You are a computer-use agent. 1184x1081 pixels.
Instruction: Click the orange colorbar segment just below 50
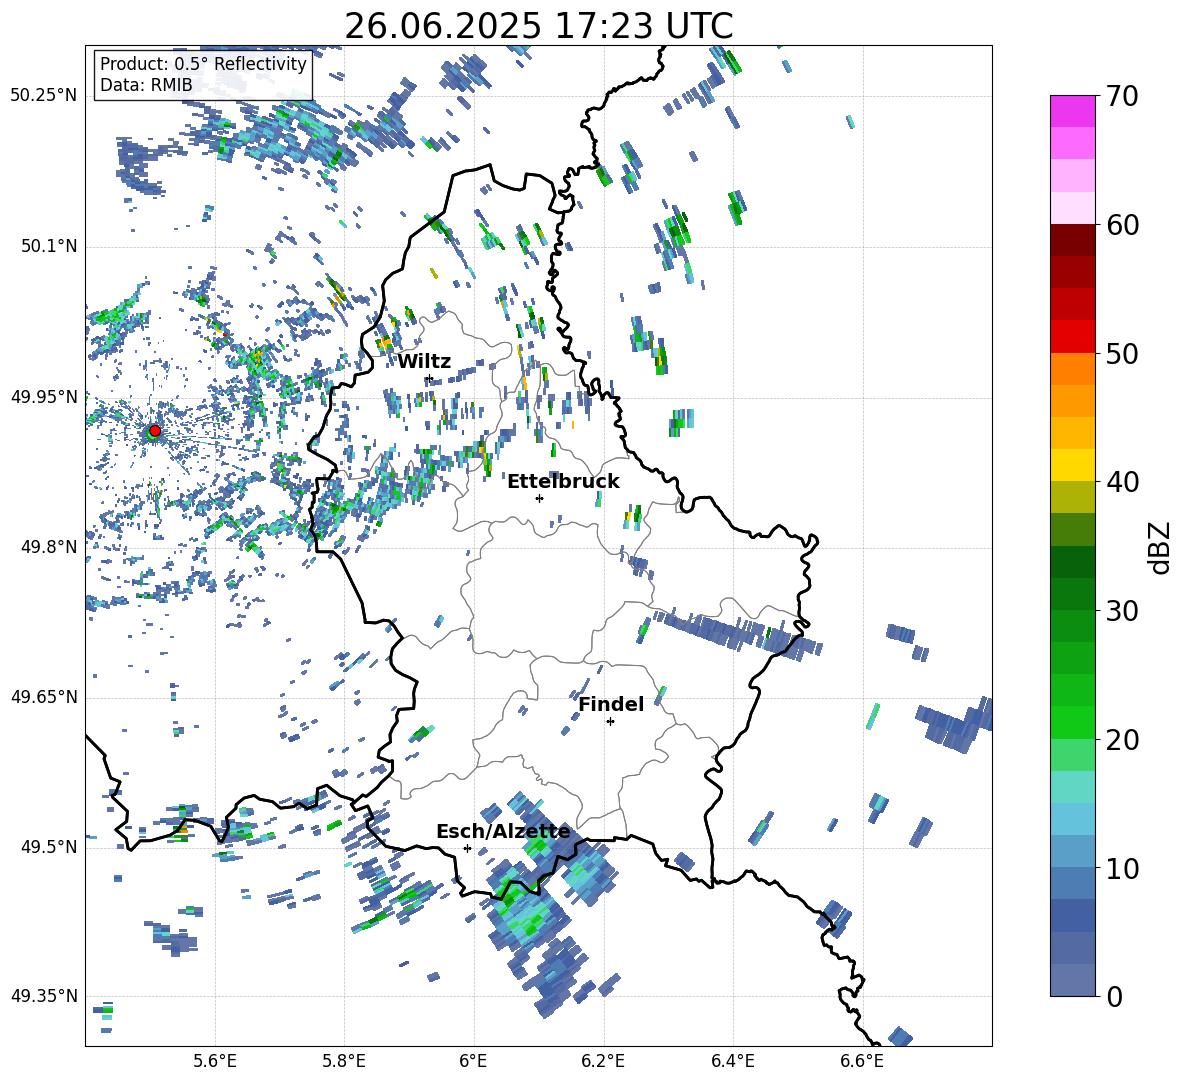(1072, 368)
